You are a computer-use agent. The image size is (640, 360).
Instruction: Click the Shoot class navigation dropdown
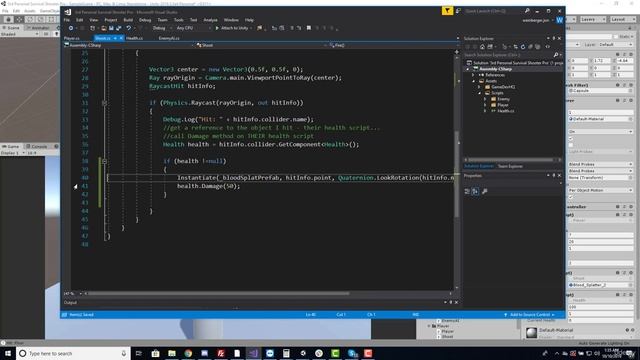click(x=261, y=45)
